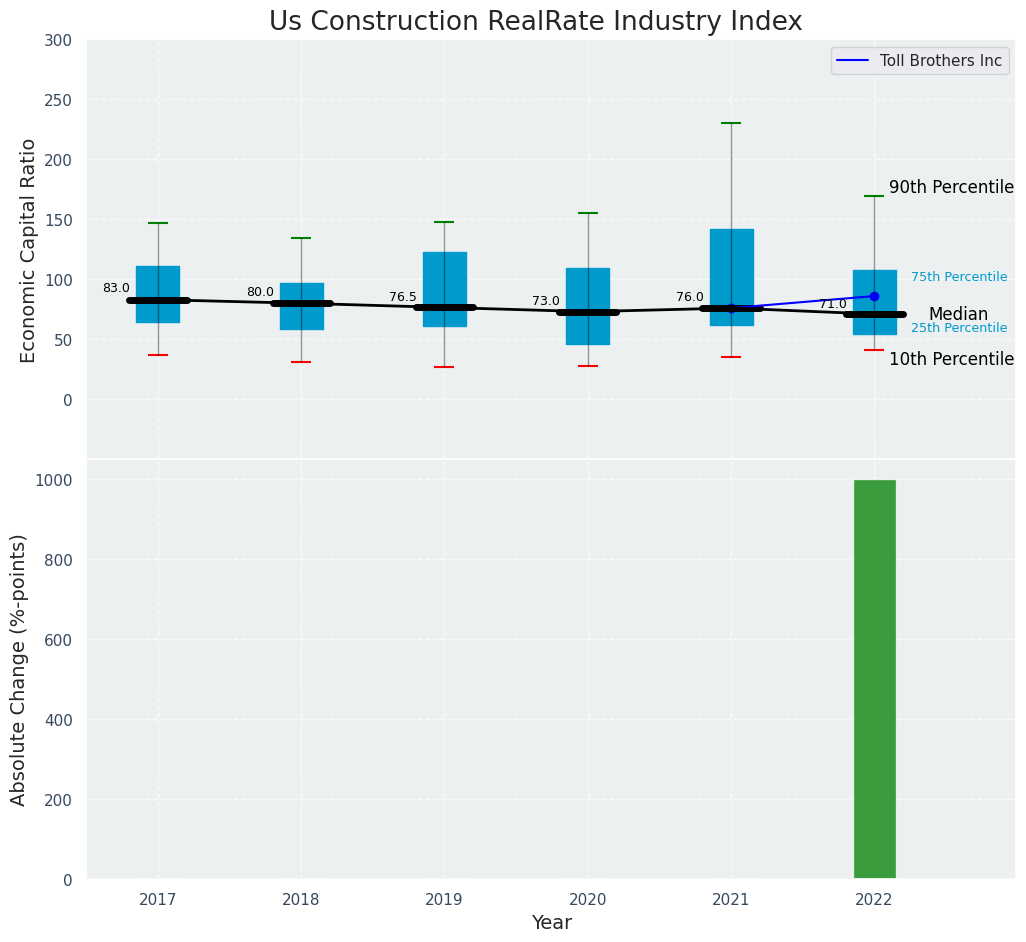1026x942 pixels.
Task: Click the 75th Percentile label
Action: (x=958, y=277)
